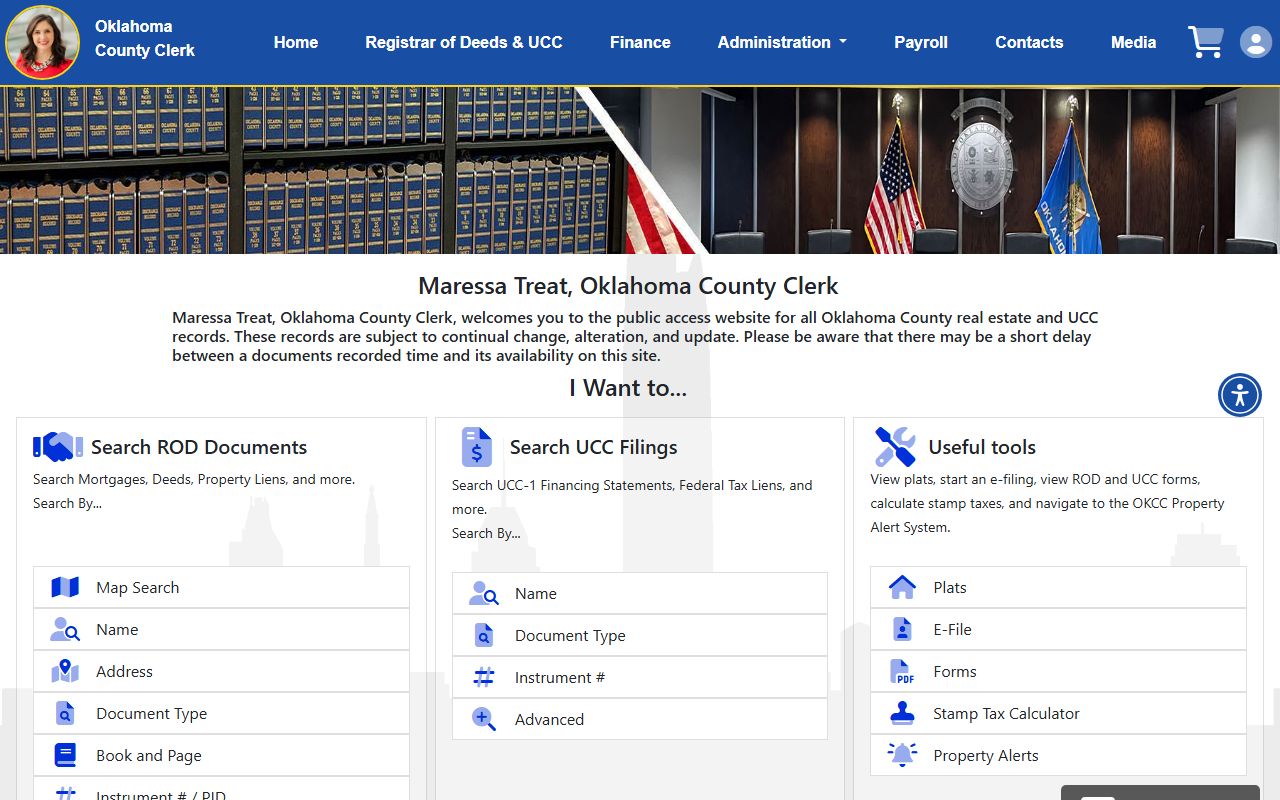Image resolution: width=1280 pixels, height=800 pixels.
Task: Click the Map Search map icon
Action: [65, 587]
